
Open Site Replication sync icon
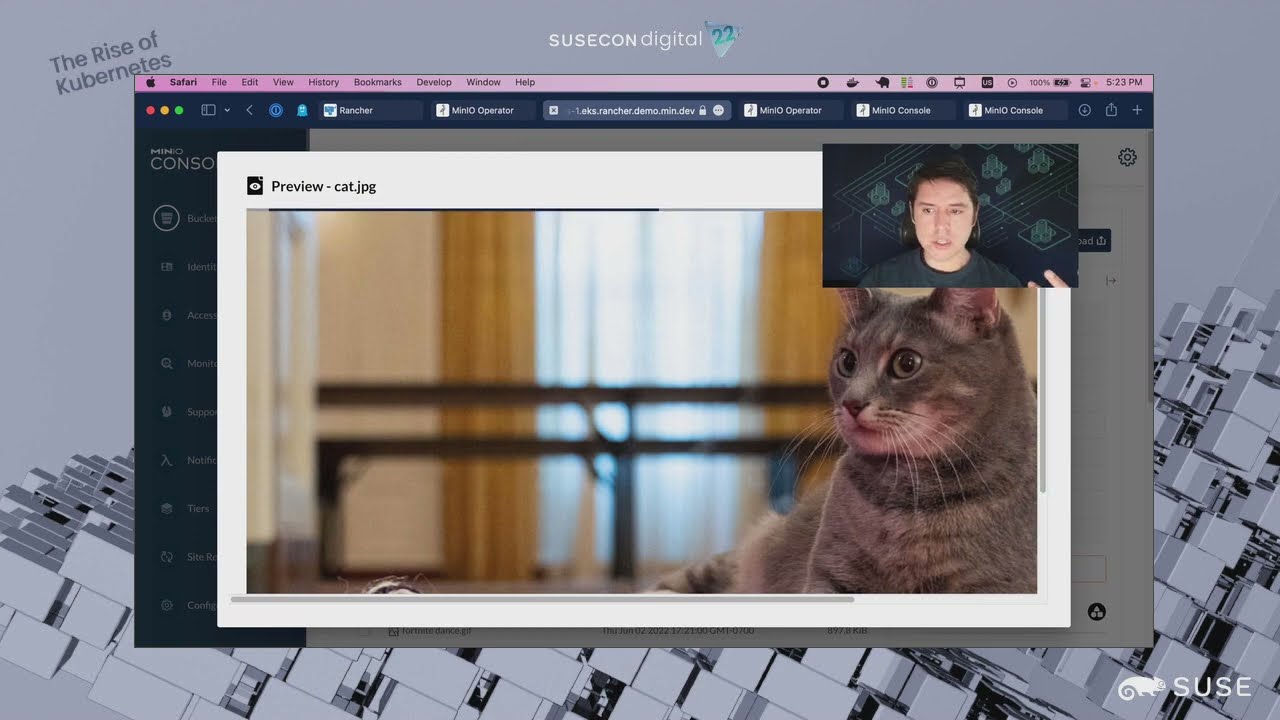(x=166, y=557)
